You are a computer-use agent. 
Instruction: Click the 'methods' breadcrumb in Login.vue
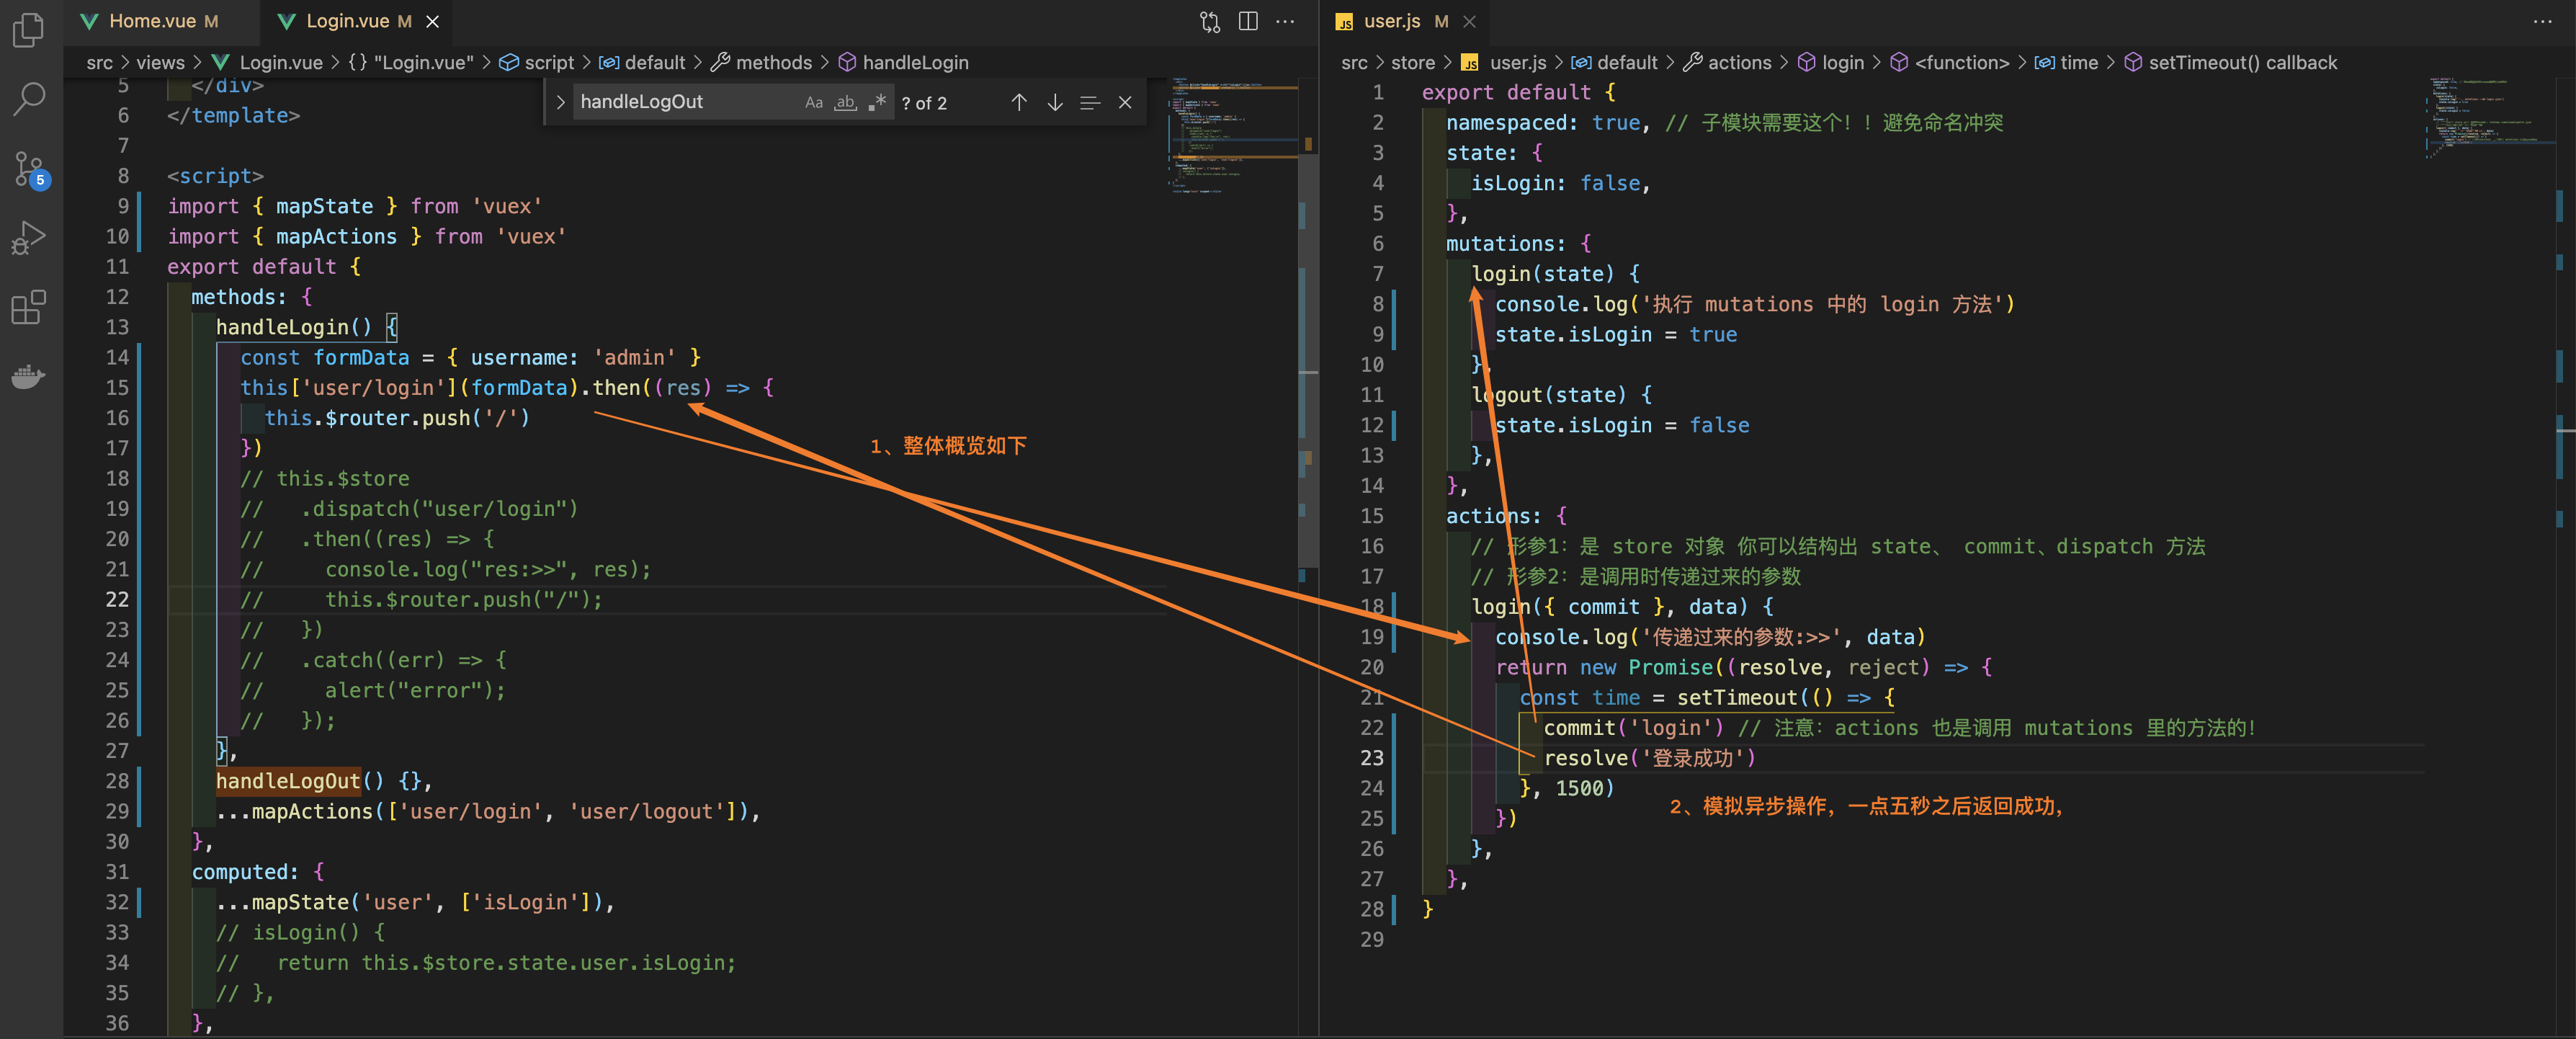tap(773, 62)
